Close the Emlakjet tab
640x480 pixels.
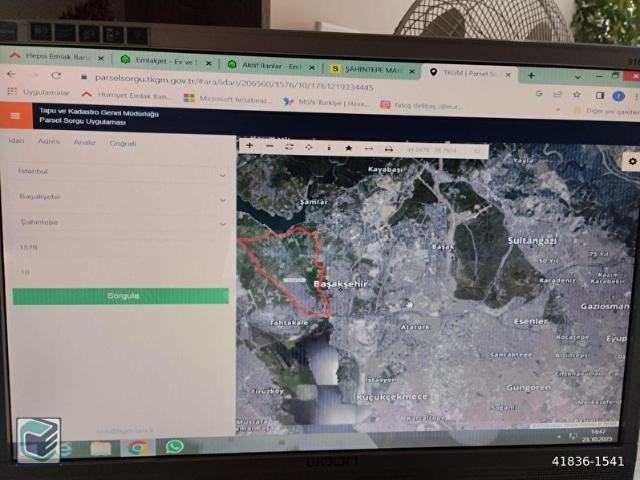coord(209,63)
